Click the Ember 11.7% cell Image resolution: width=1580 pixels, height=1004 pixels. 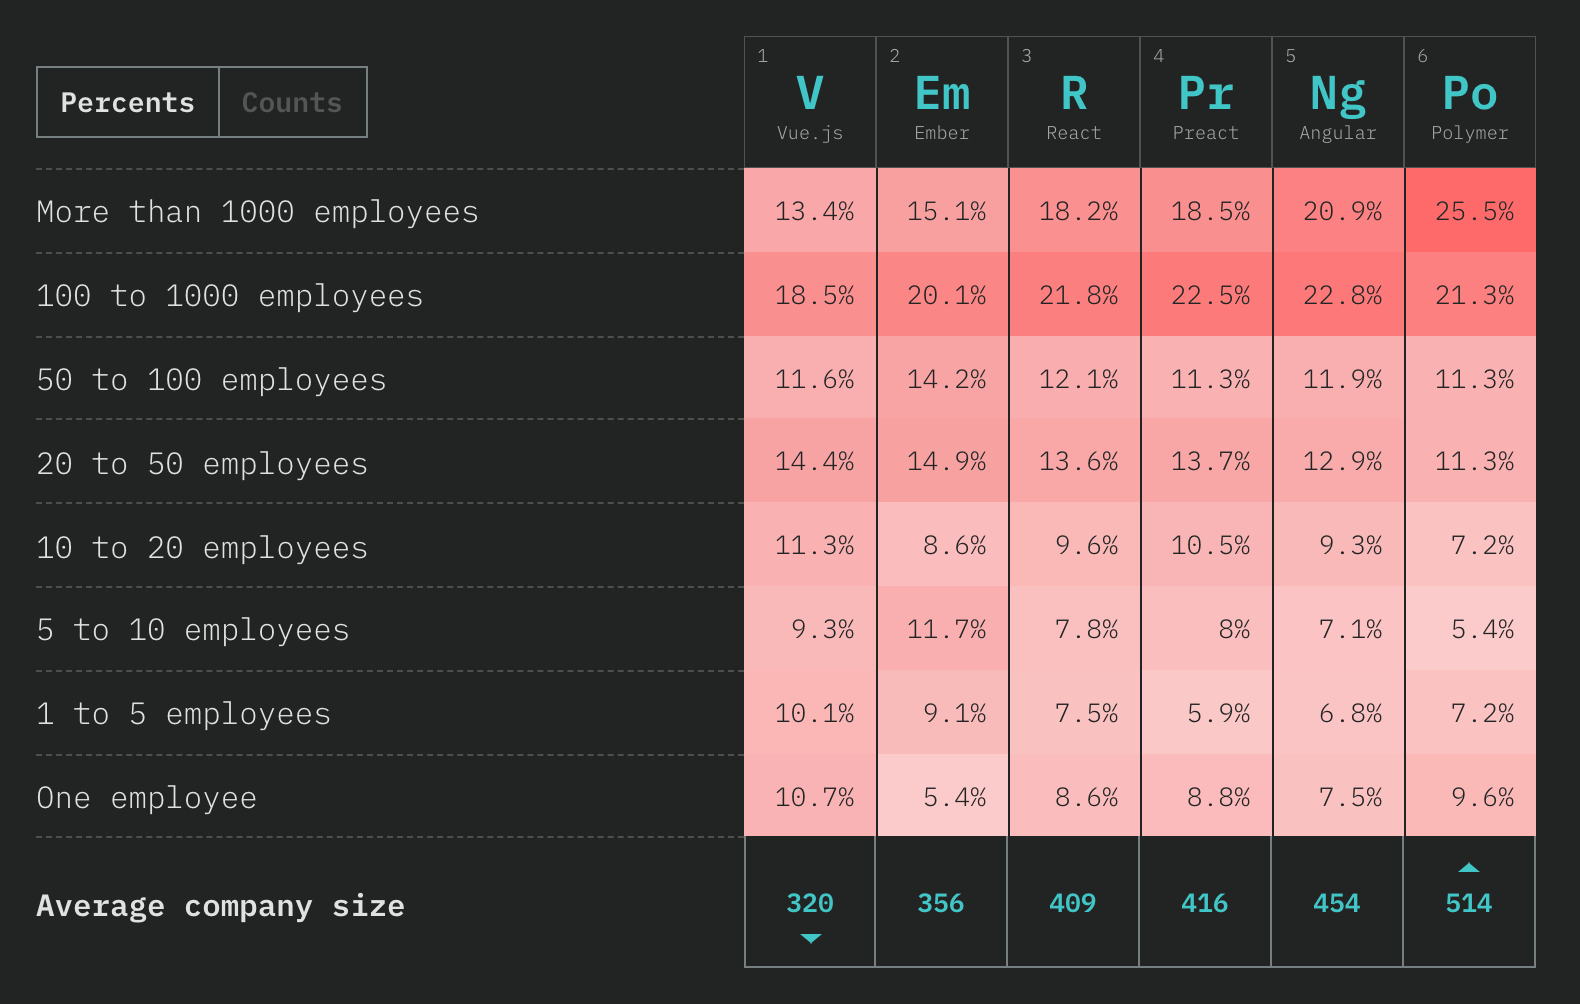pyautogui.click(x=942, y=629)
